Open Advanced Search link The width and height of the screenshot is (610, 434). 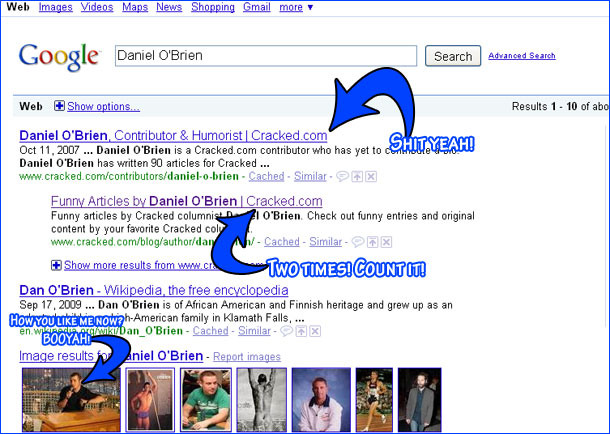coord(522,56)
